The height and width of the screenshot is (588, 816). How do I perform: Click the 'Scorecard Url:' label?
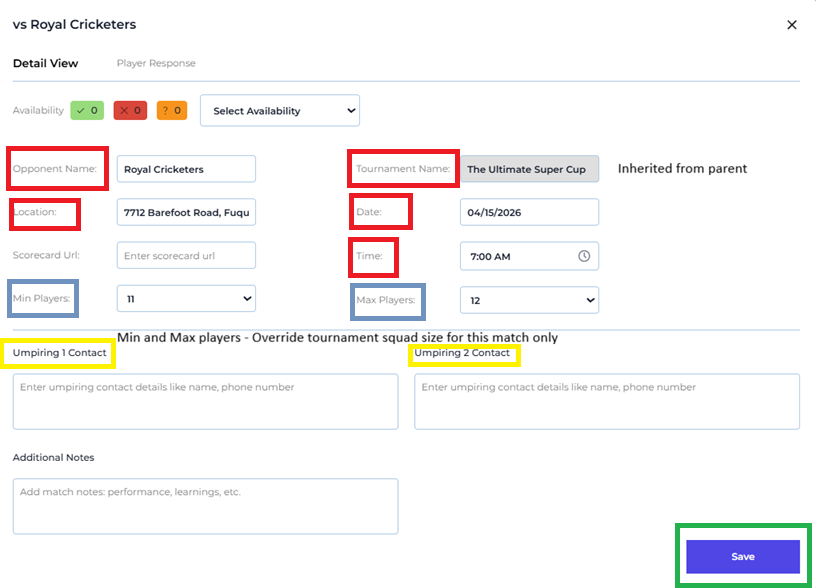pos(46,255)
